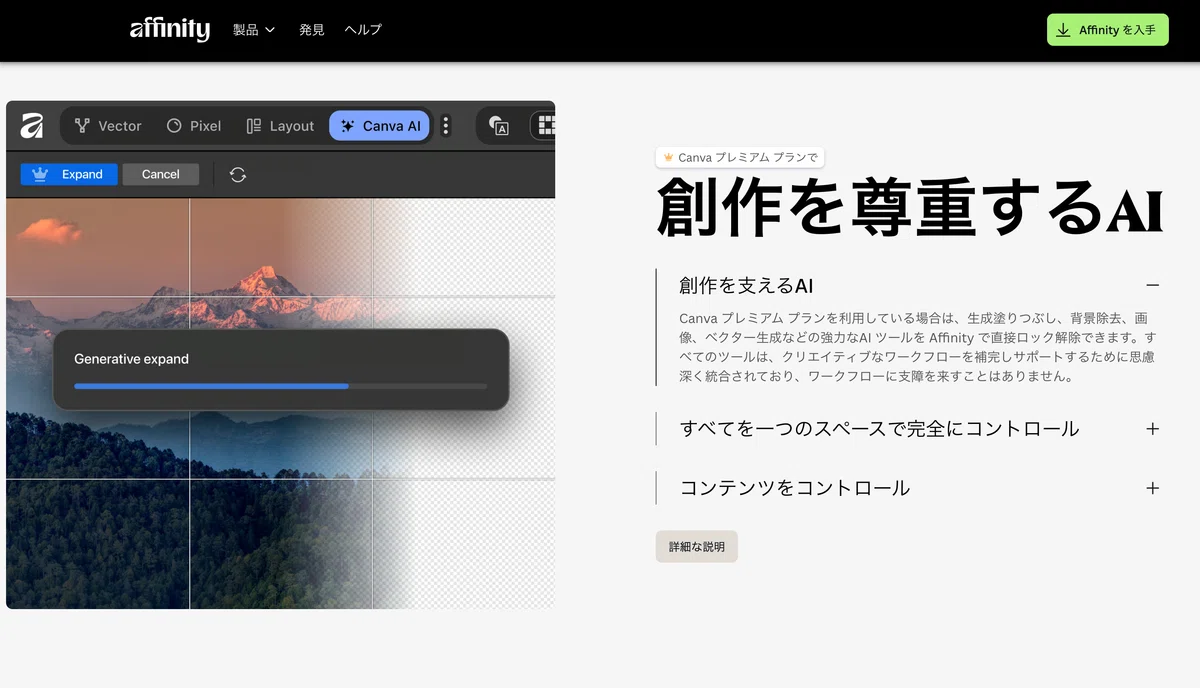The width and height of the screenshot is (1200, 688).
Task: Click the affinity logo in header
Action: point(170,30)
